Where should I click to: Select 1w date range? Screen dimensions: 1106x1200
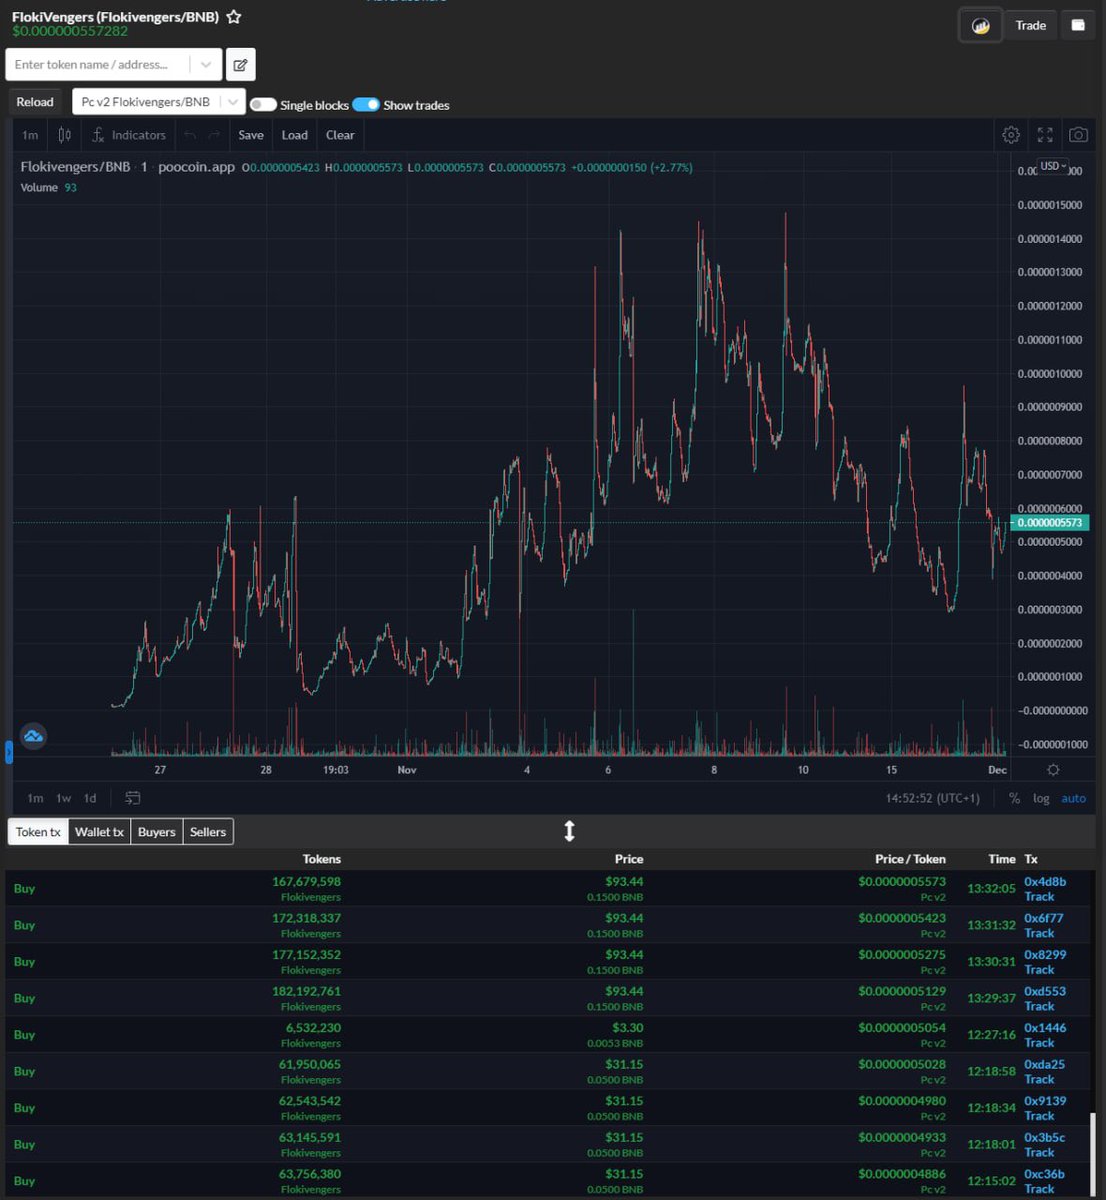(x=63, y=798)
